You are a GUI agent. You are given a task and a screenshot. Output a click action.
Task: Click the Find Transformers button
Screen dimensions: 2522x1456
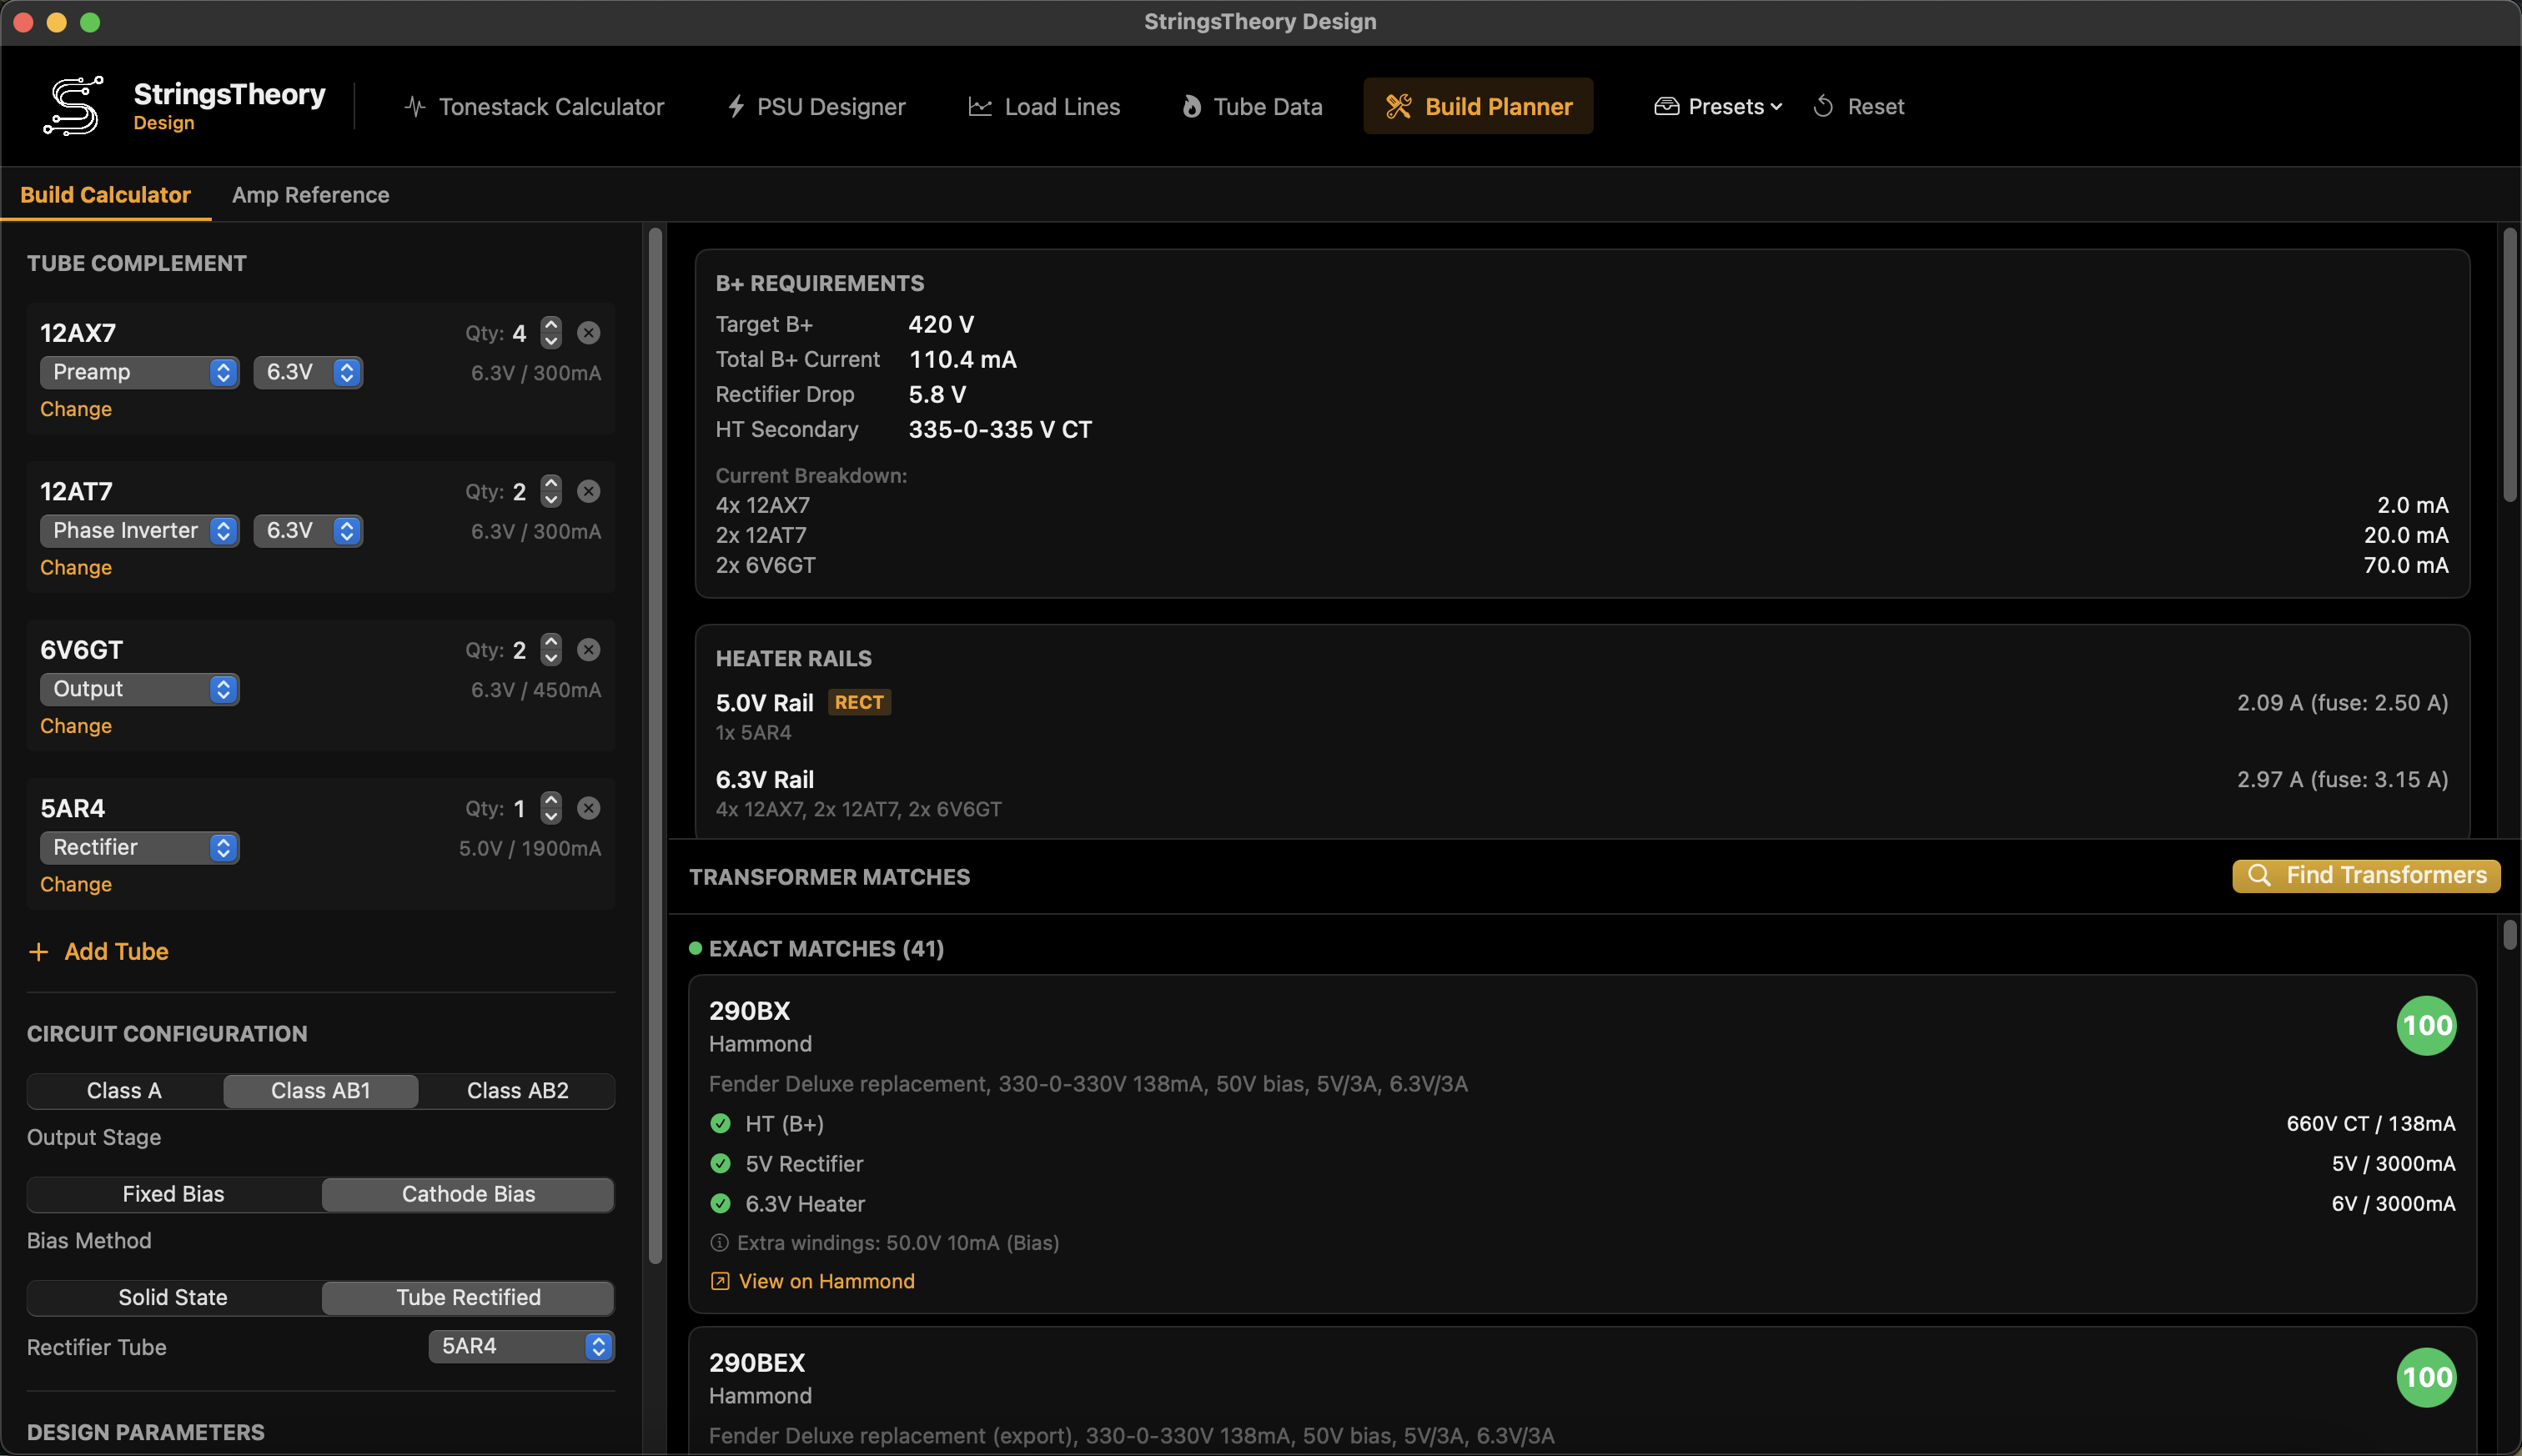click(2366, 875)
